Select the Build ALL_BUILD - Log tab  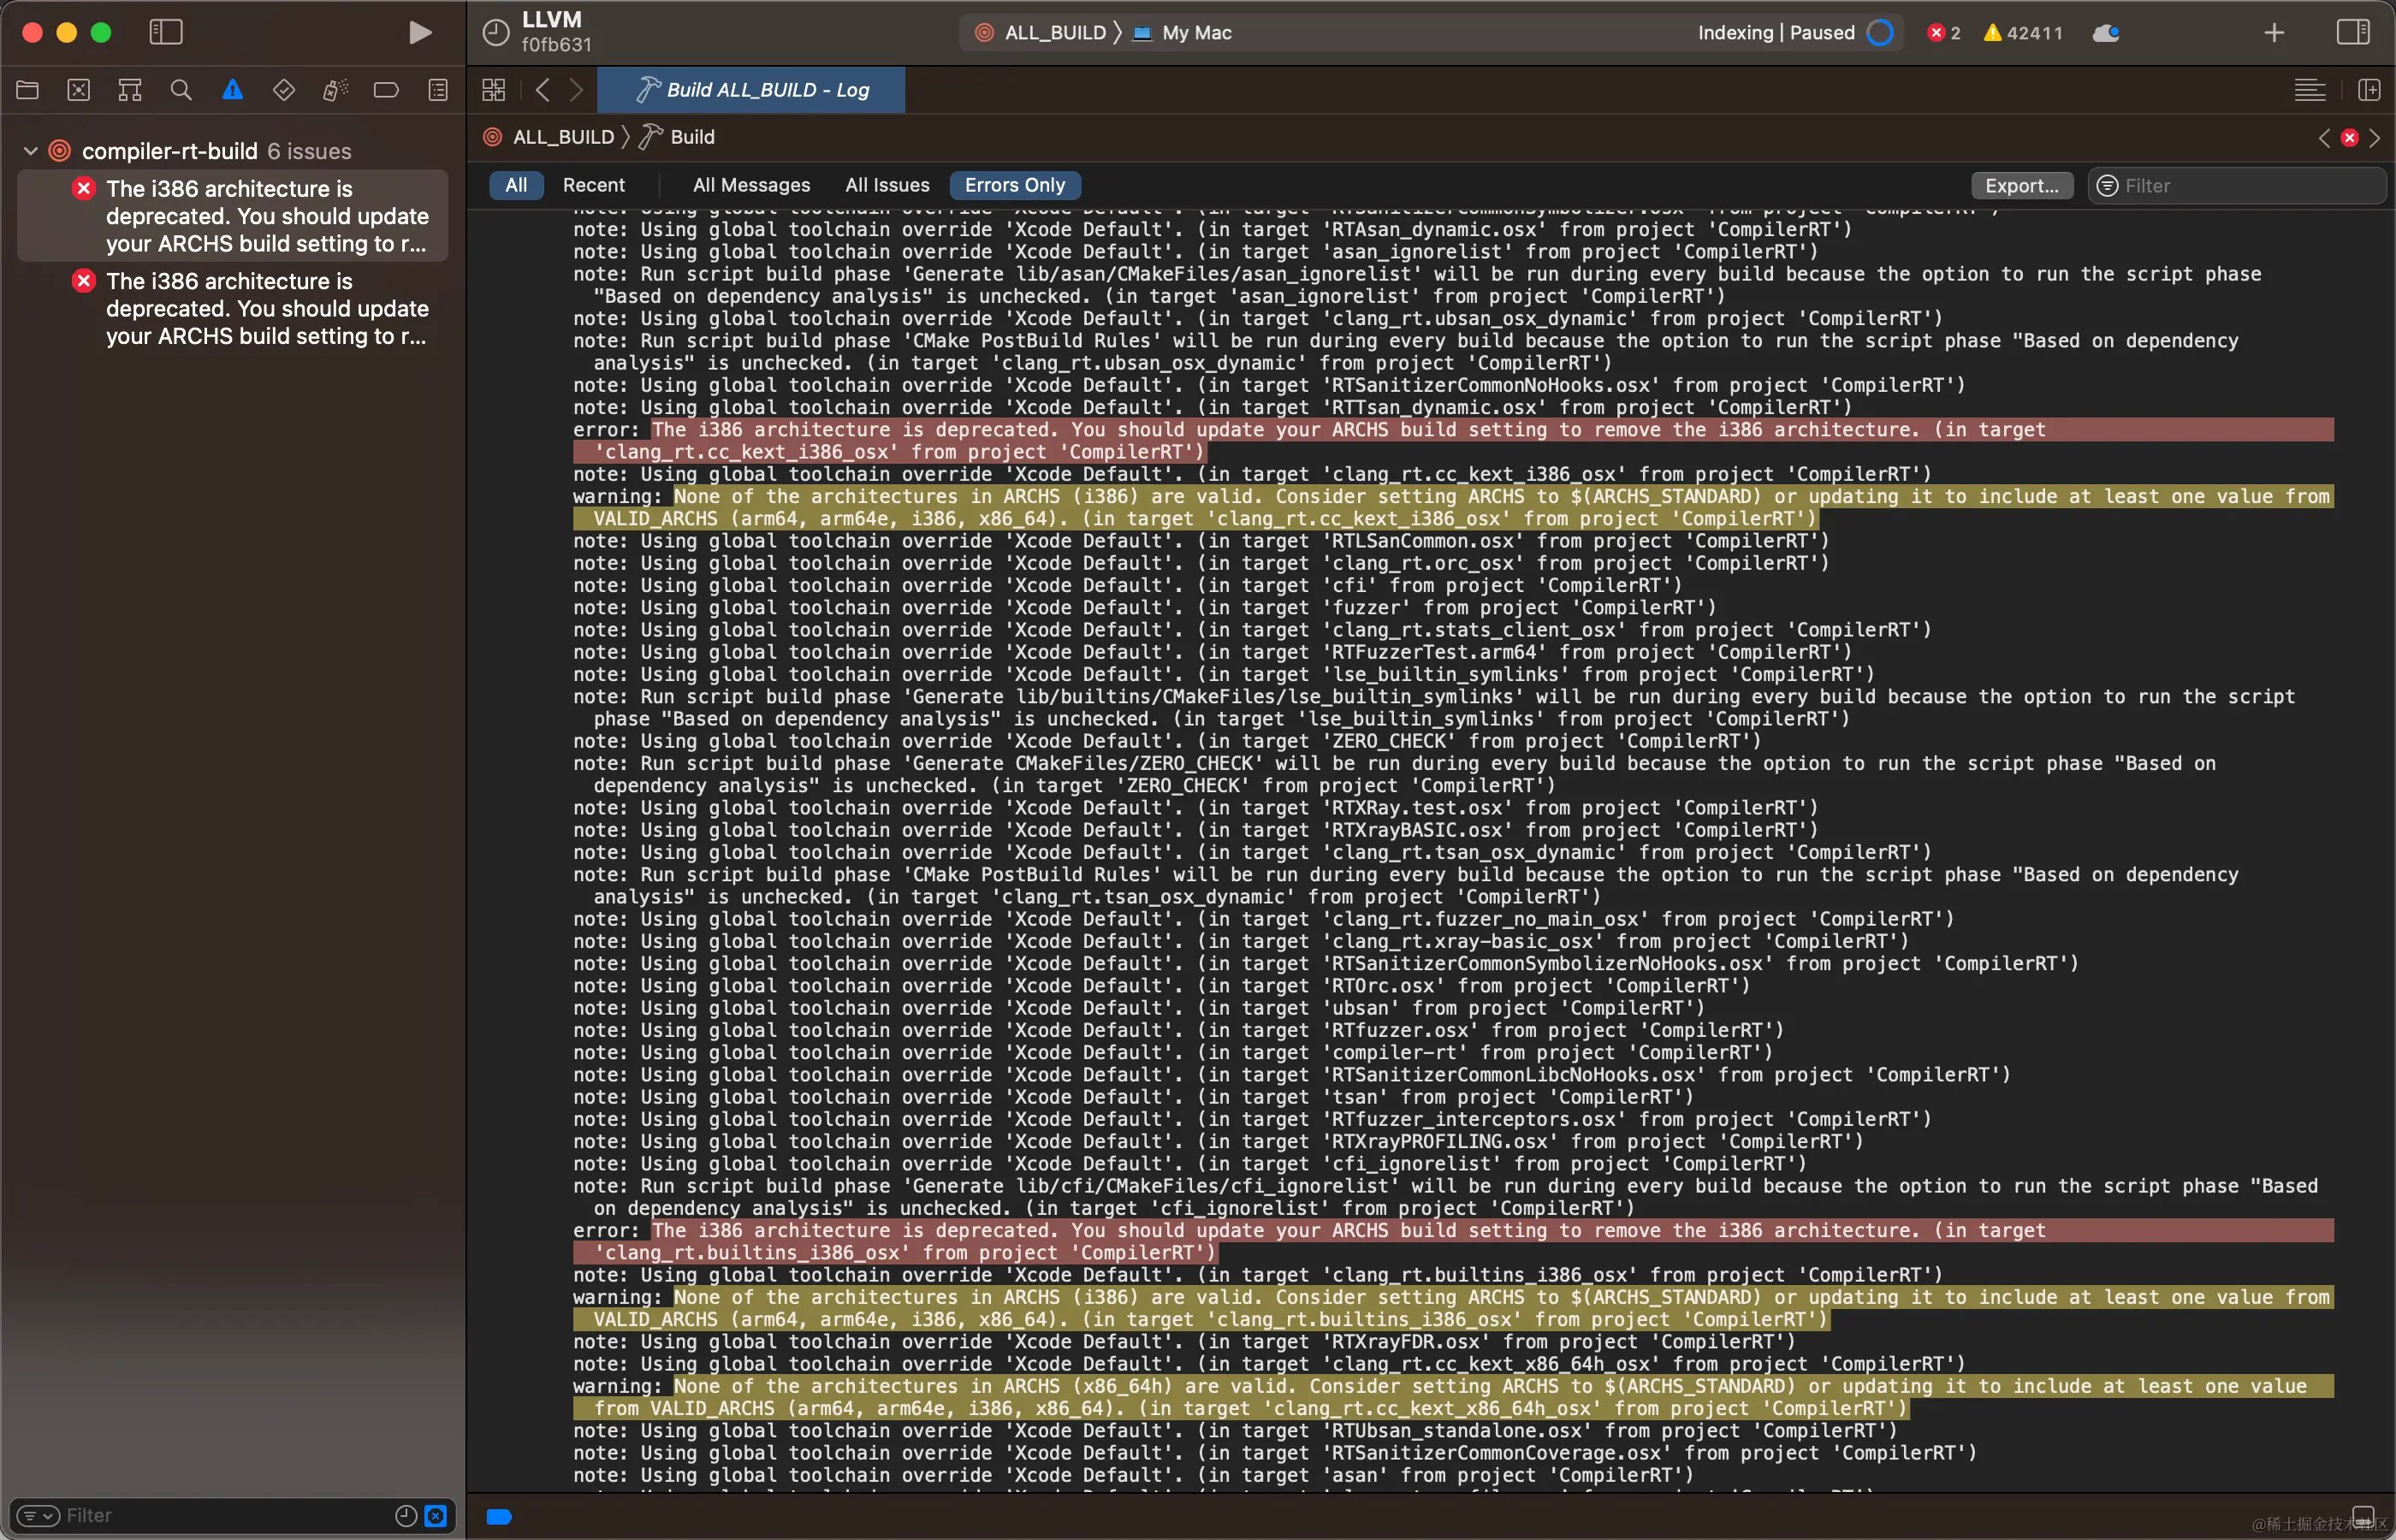point(751,90)
